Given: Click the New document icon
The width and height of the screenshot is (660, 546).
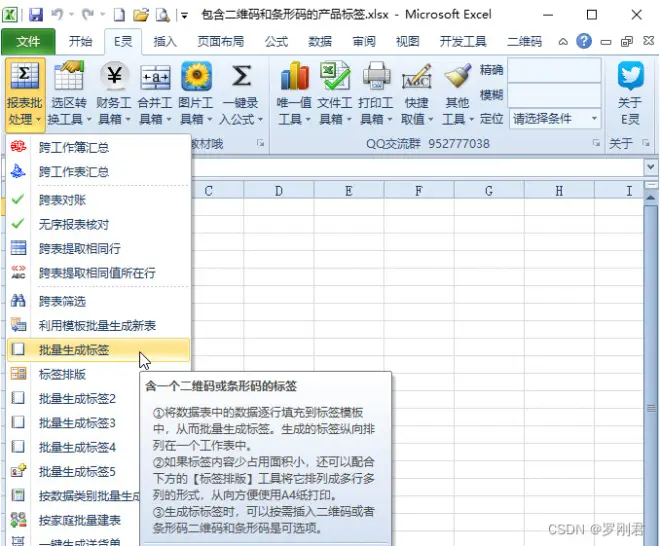Looking at the screenshot, I should [x=120, y=15].
